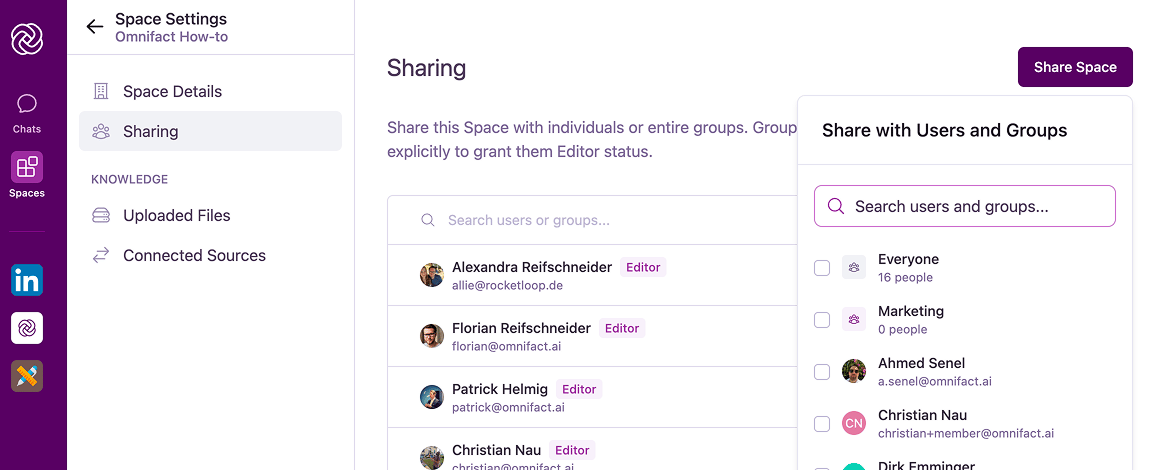Click Ahmed Senel's avatar in share list

854,372
